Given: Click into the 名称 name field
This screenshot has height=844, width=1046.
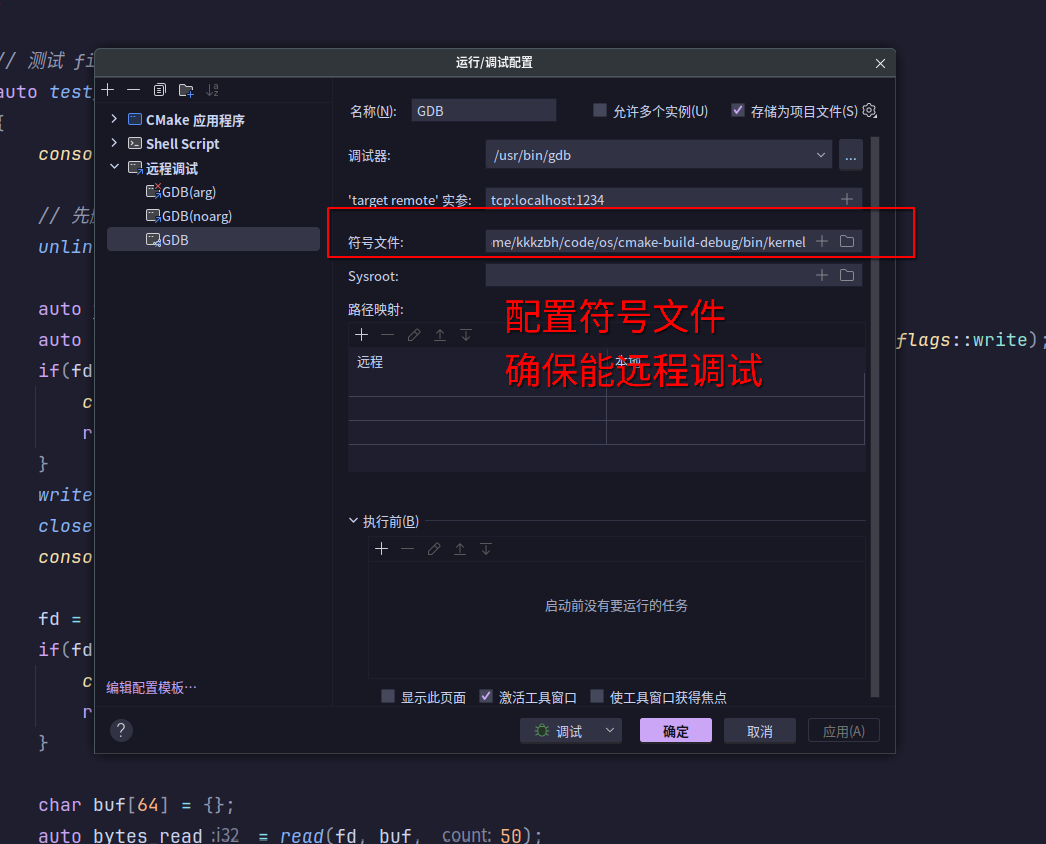Looking at the screenshot, I should tap(484, 111).
